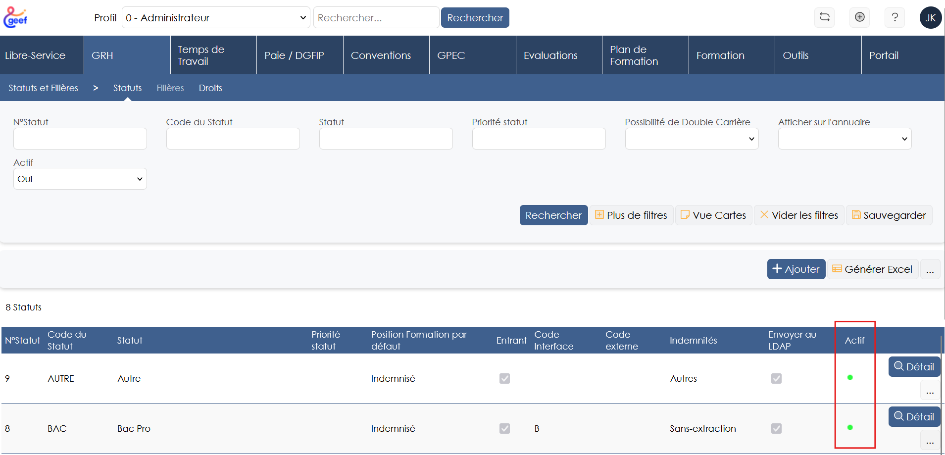Open the Paie / DGFIP menu
The width and height of the screenshot is (945, 455).
(x=300, y=55)
